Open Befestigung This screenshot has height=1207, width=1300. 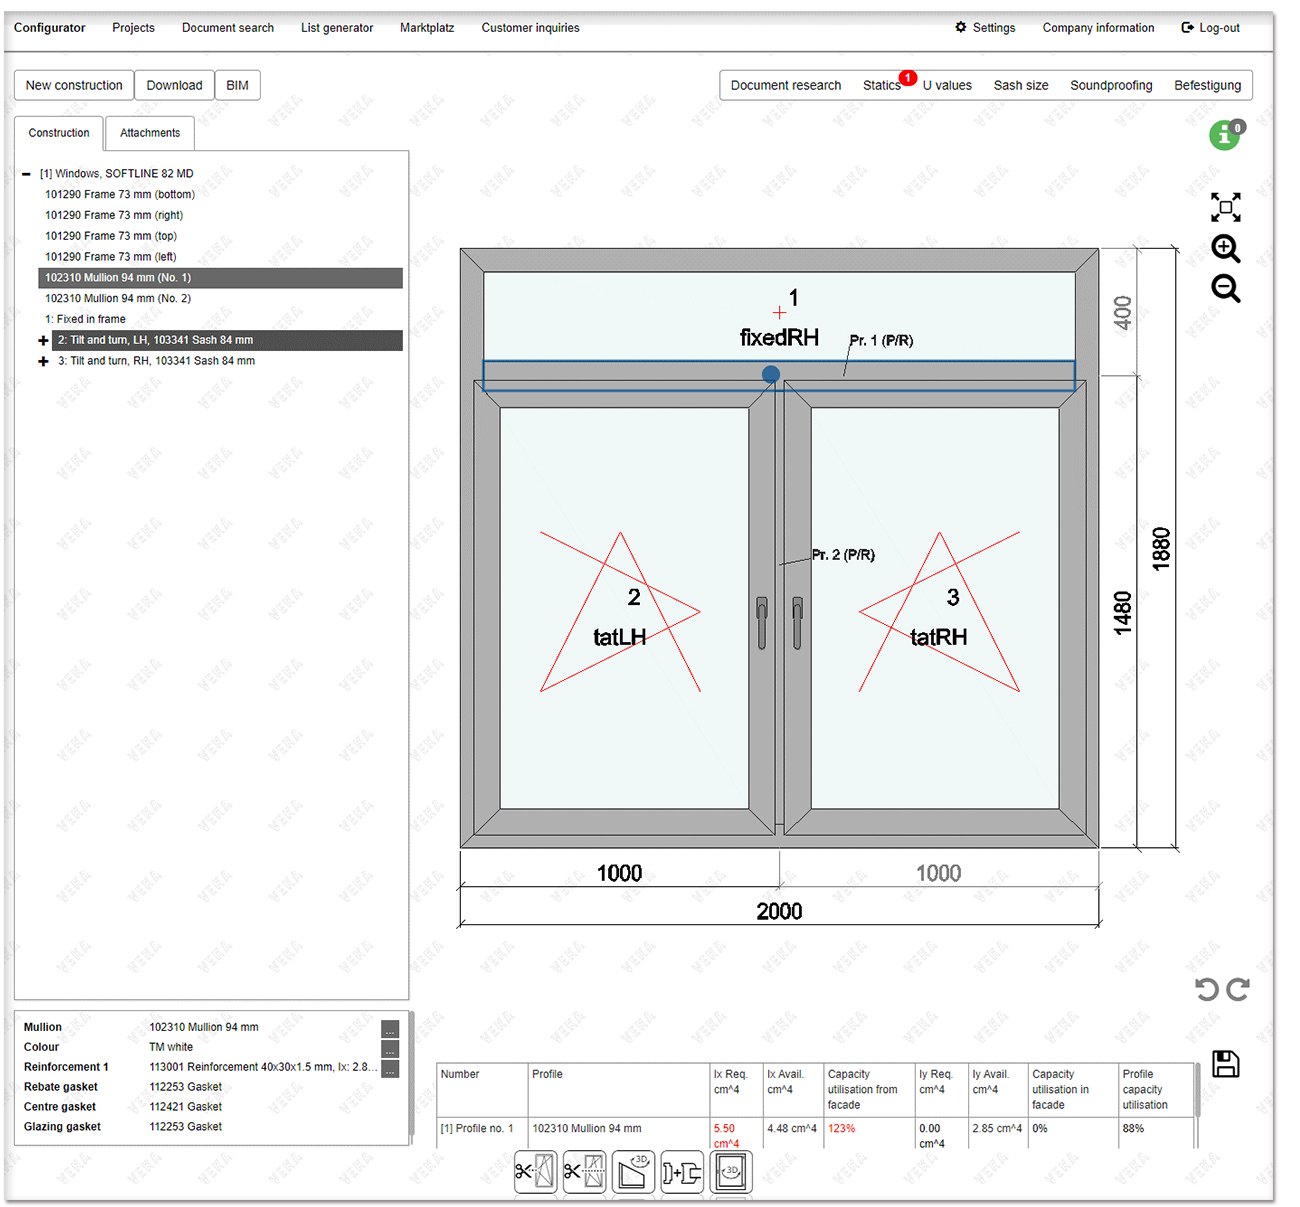tap(1207, 86)
